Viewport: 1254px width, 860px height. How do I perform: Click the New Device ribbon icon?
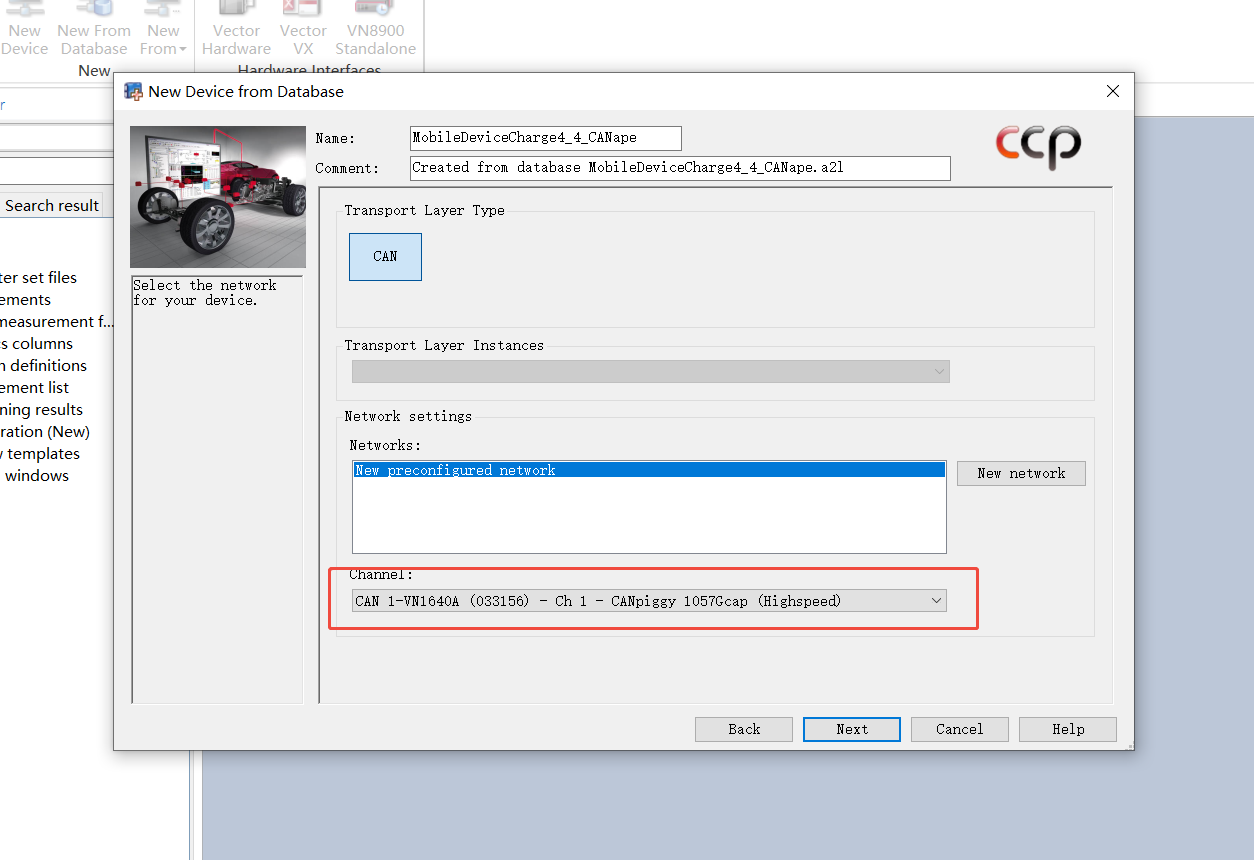tap(24, 25)
